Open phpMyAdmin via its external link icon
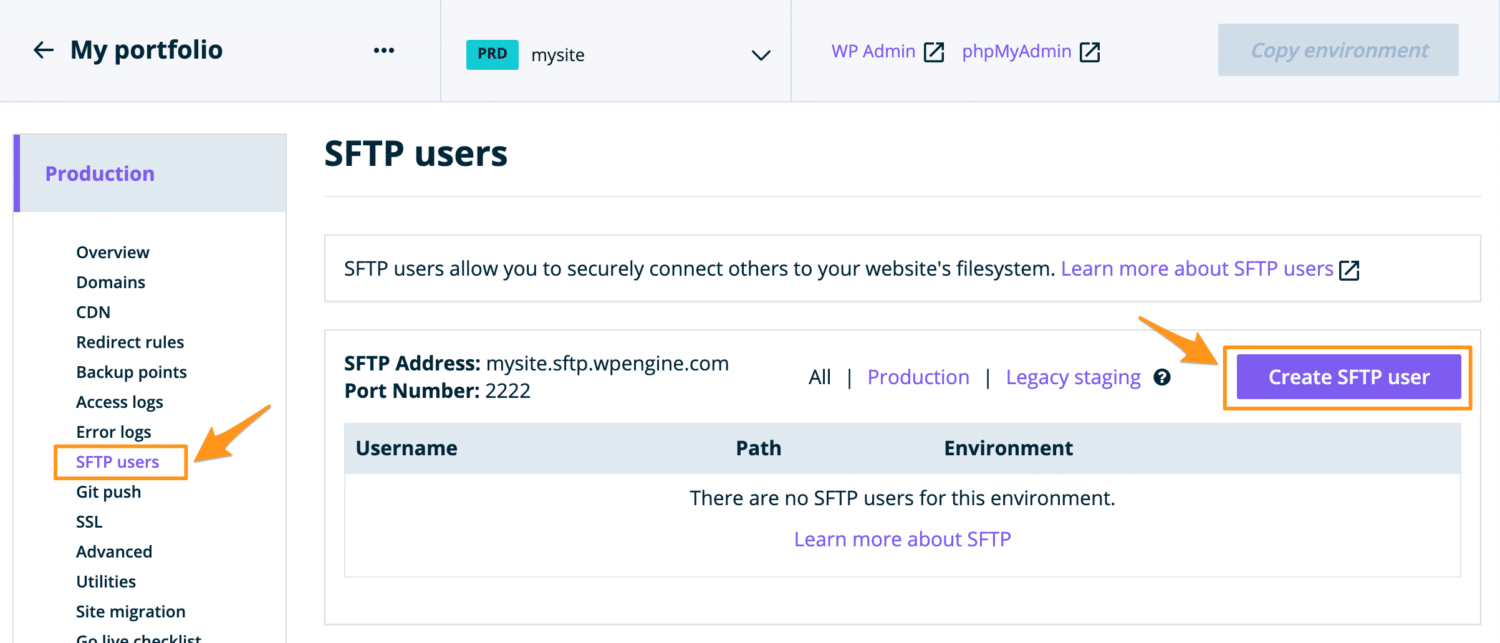 click(x=1090, y=50)
